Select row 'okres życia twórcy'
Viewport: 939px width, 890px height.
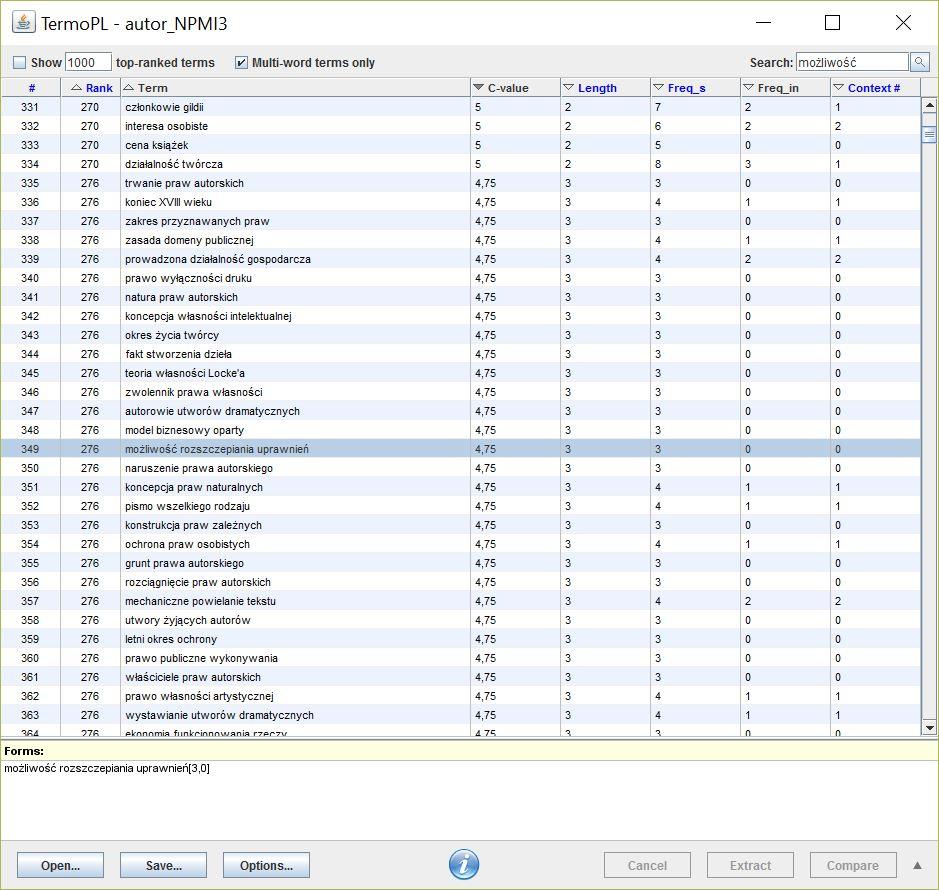pos(461,335)
